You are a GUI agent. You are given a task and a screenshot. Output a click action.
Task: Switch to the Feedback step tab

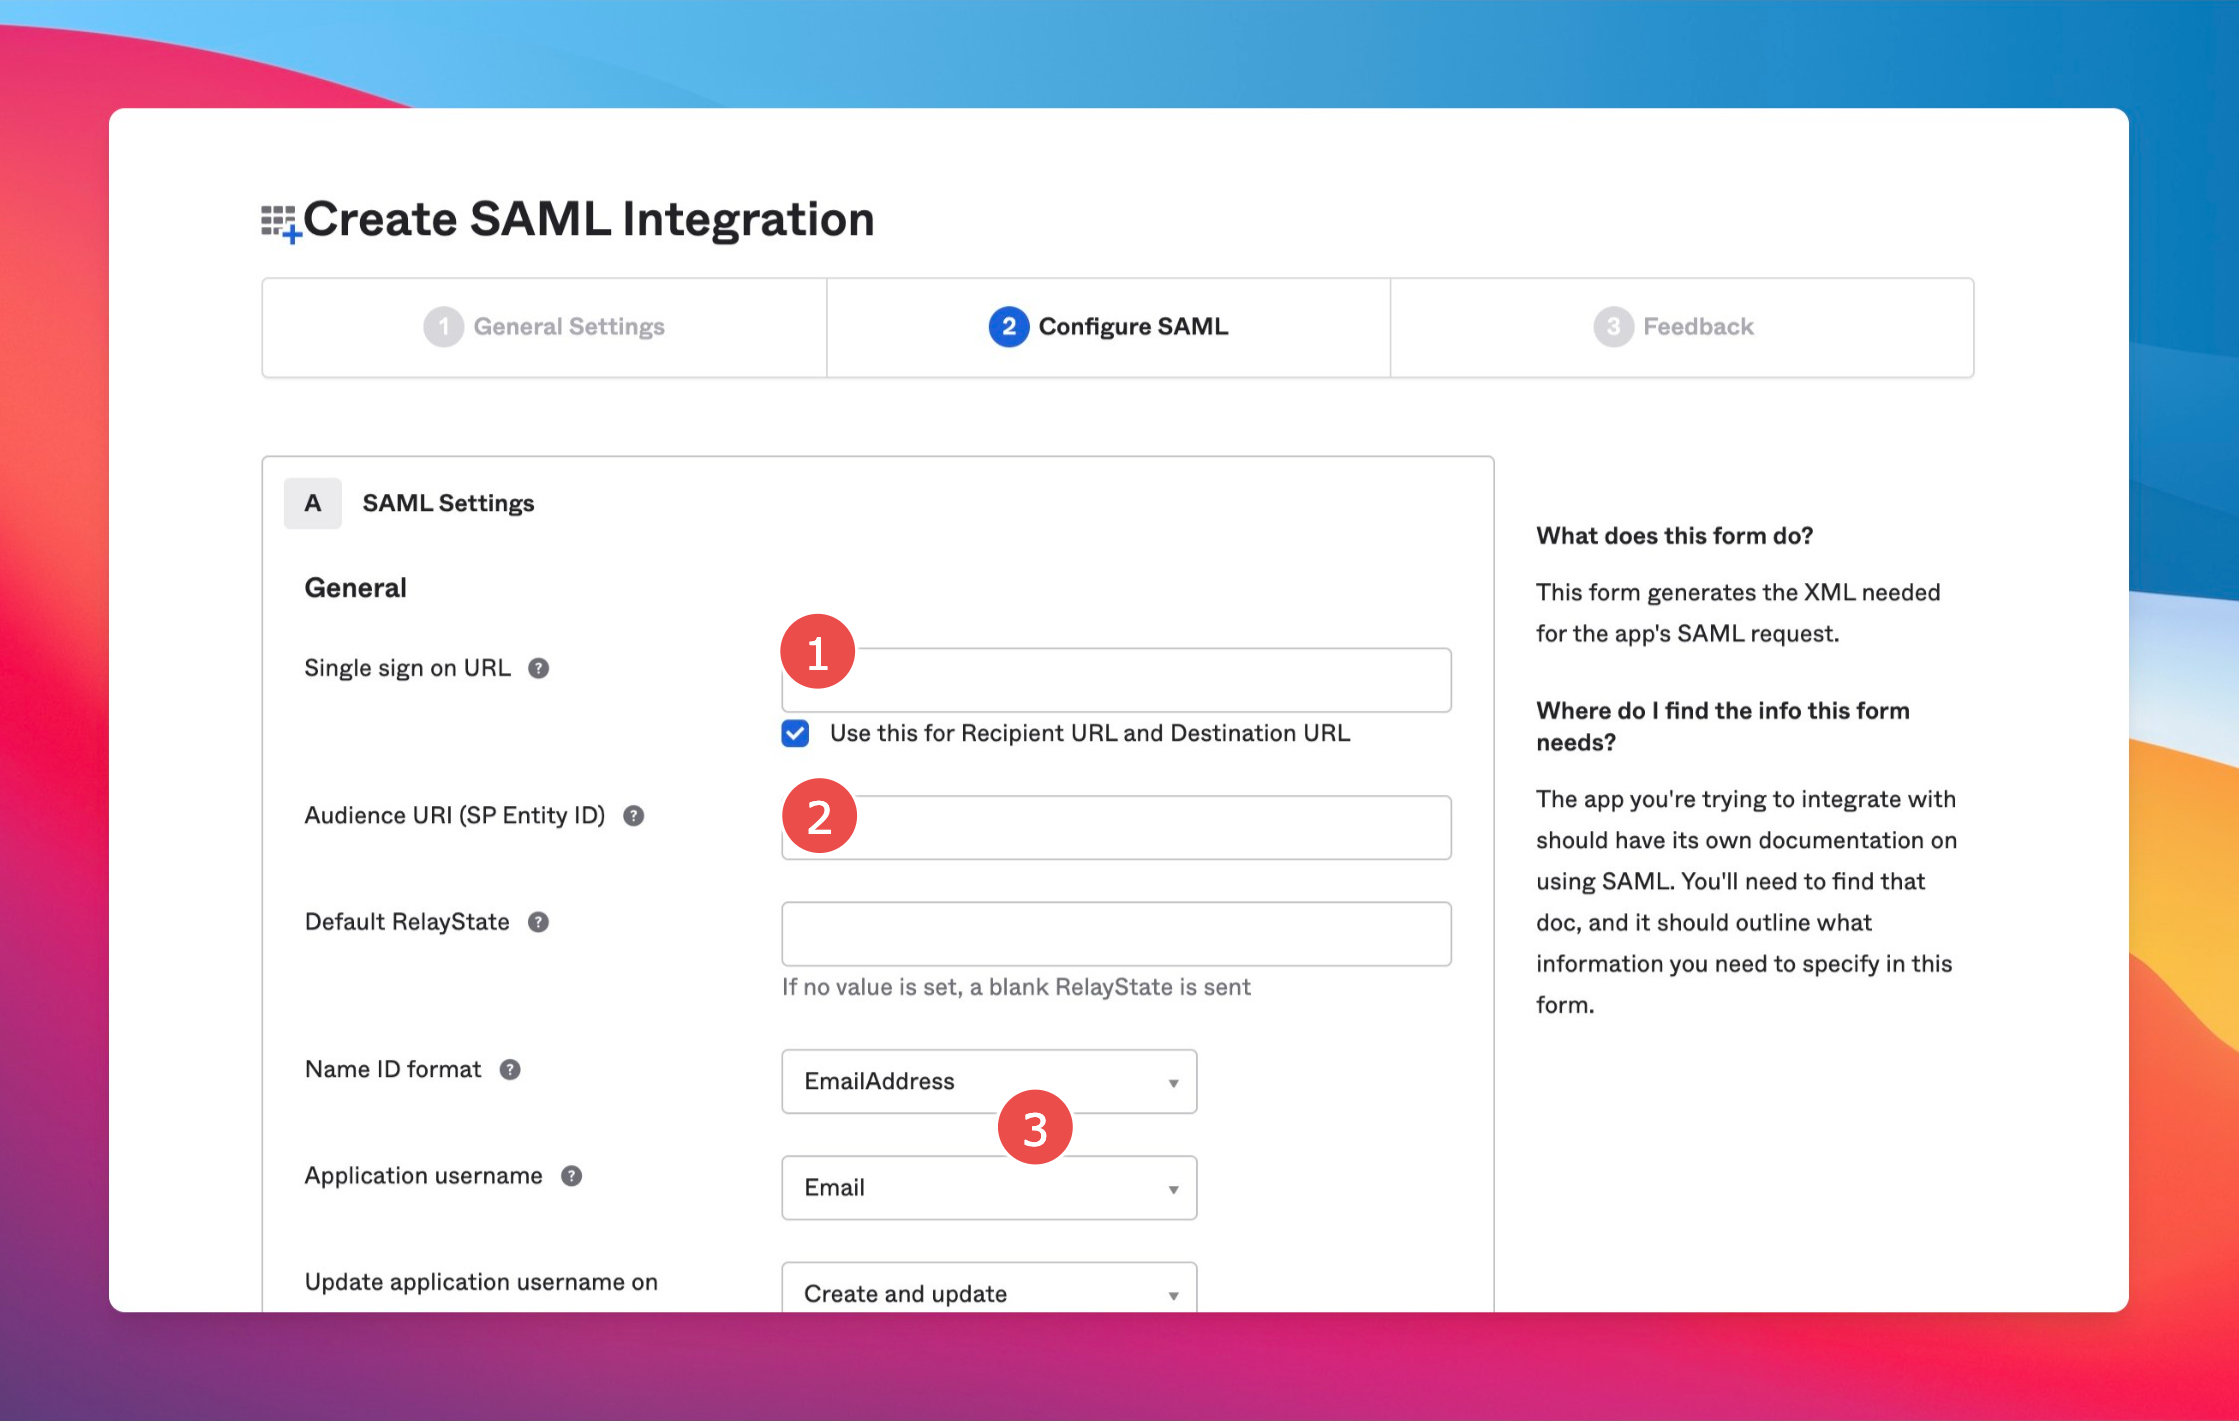1681,327
